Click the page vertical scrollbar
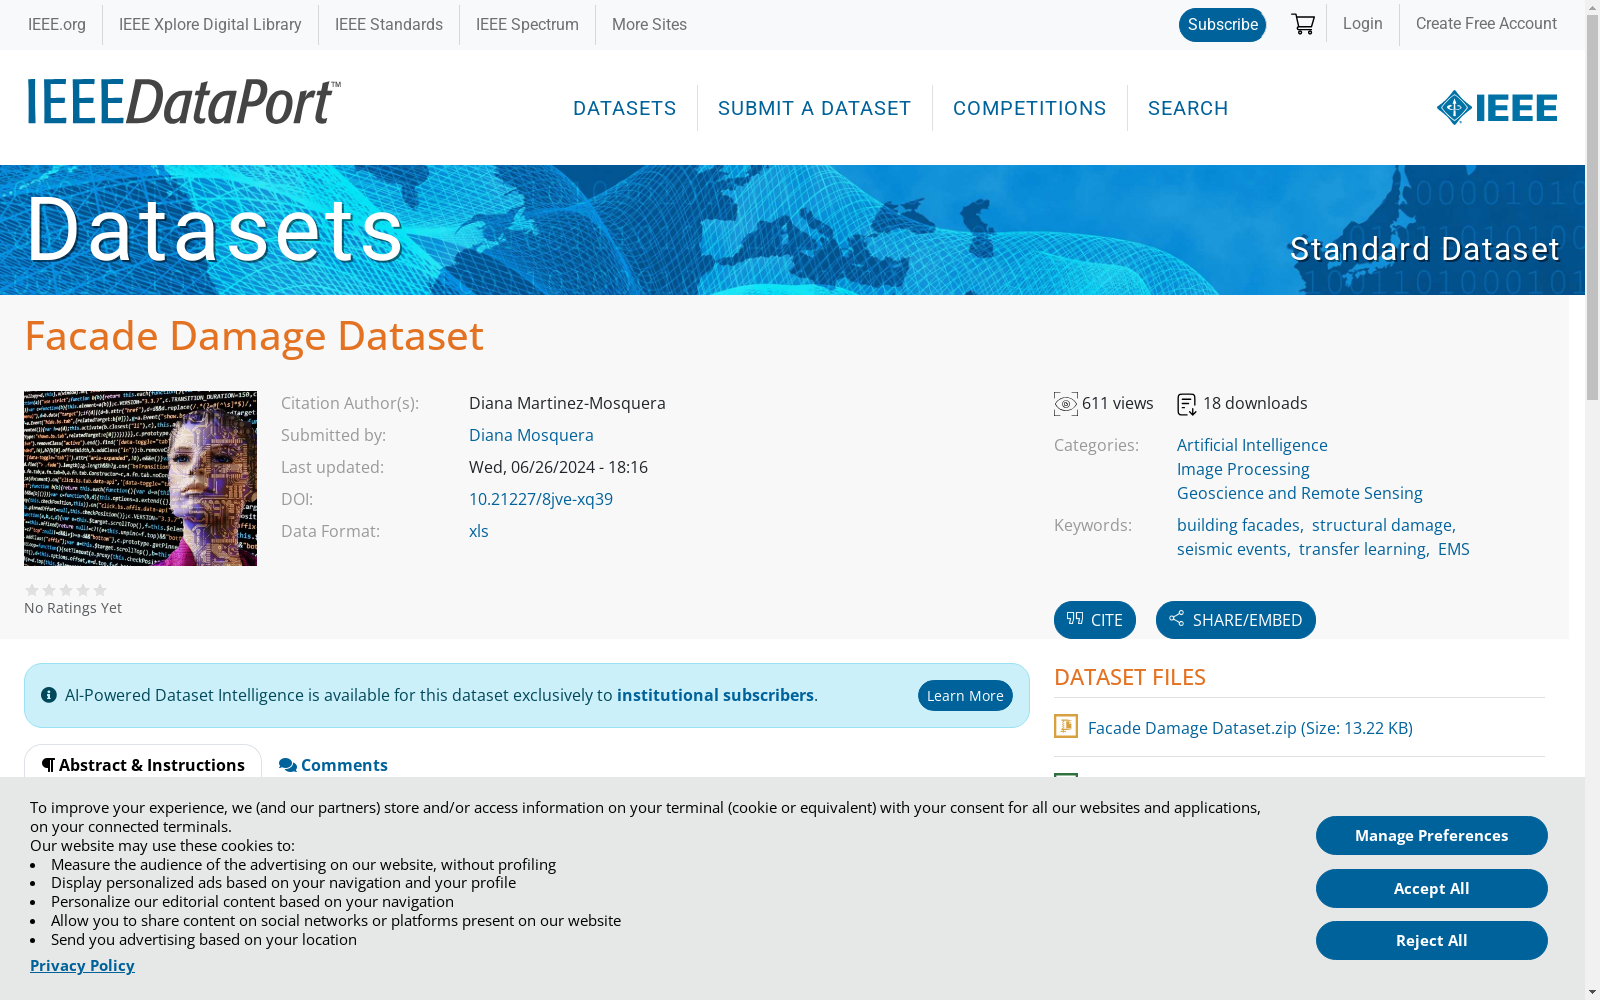 pos(1592,208)
